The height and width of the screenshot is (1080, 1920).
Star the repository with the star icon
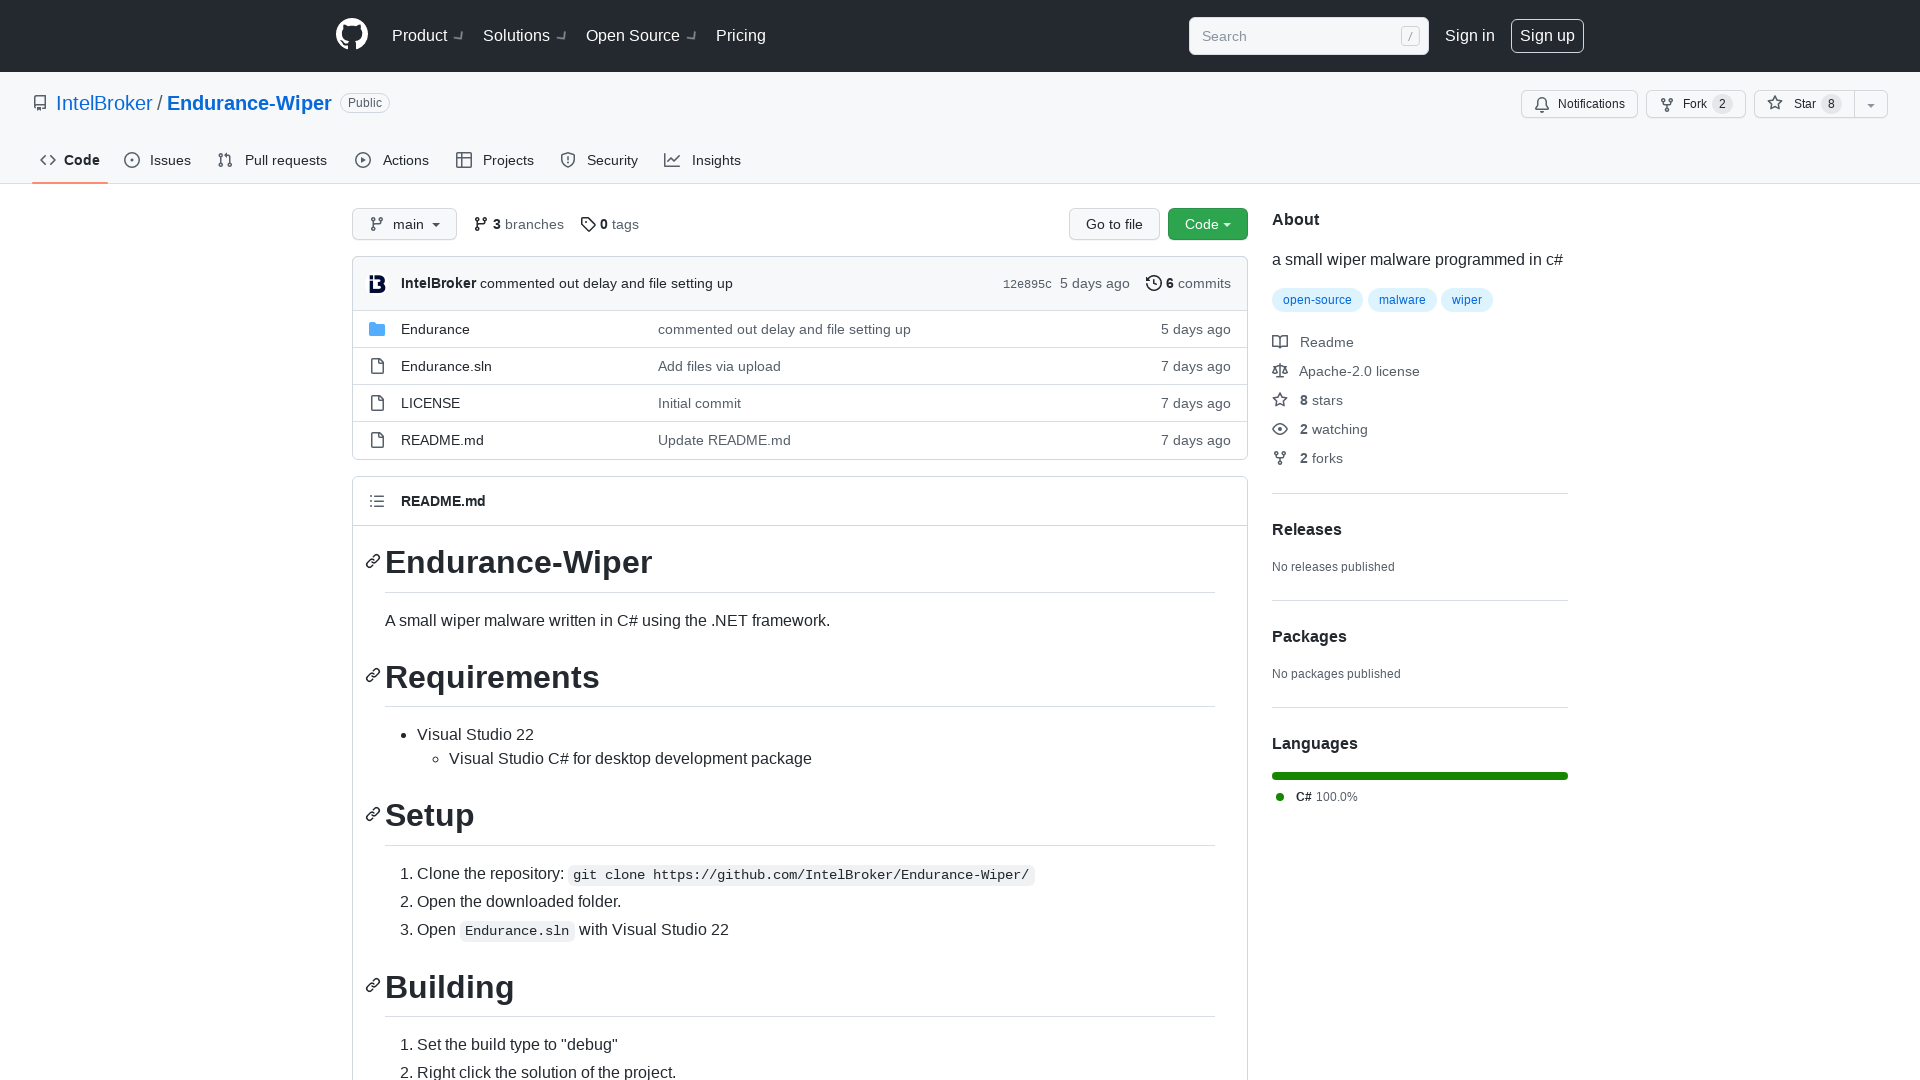[1774, 104]
